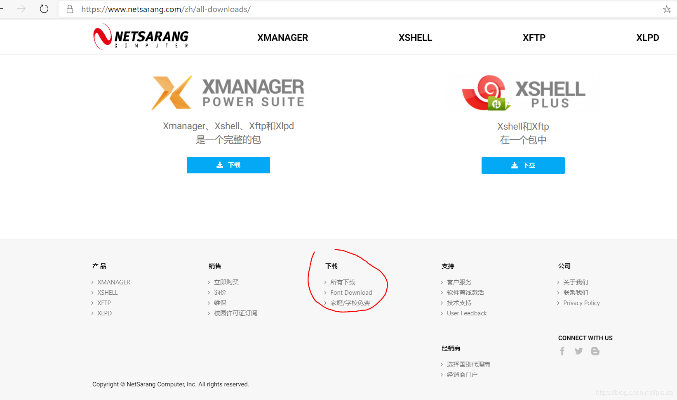This screenshot has width=677, height=400.
Task: Click the Xmanager Power Suite logo
Action: tap(228, 92)
